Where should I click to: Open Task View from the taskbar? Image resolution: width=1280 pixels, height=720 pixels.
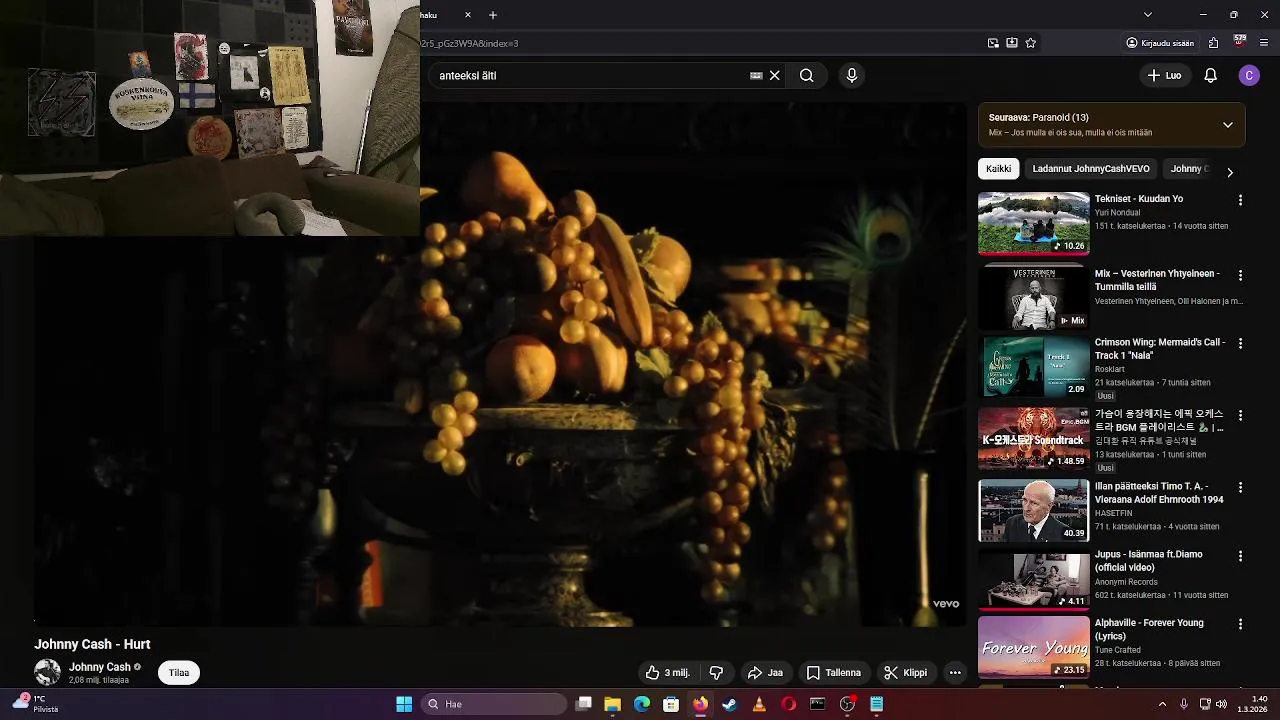coord(584,704)
